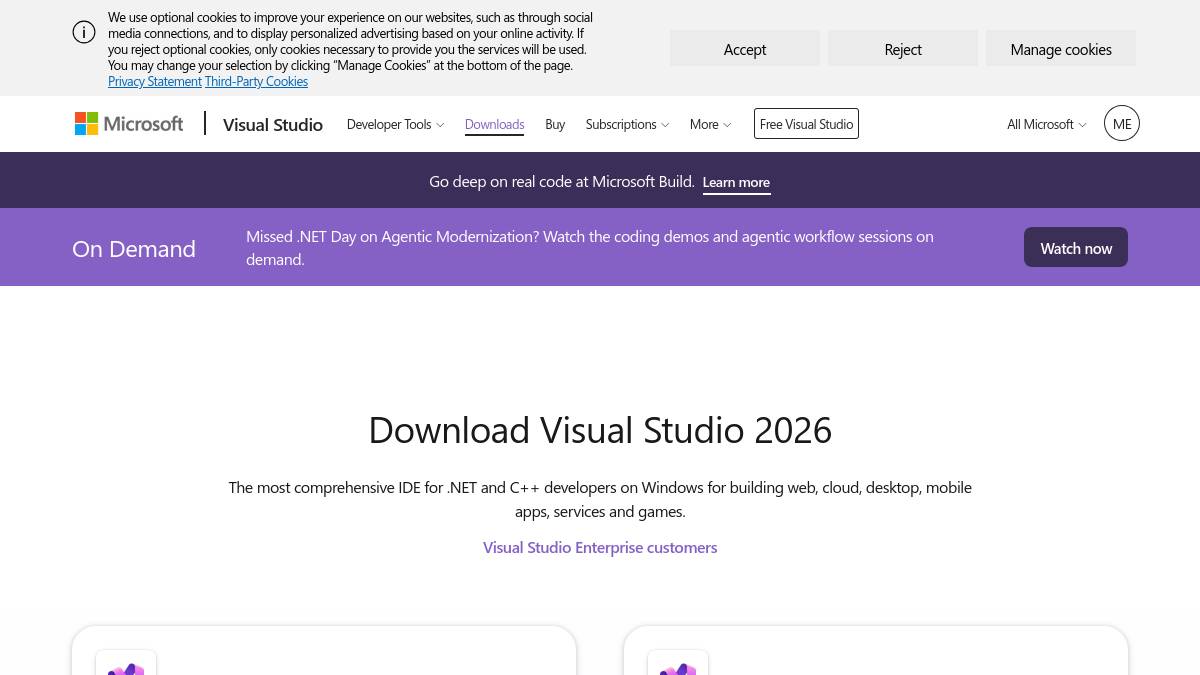The width and height of the screenshot is (1200, 675).
Task: Go to the Visual Studio home link
Action: click(273, 124)
